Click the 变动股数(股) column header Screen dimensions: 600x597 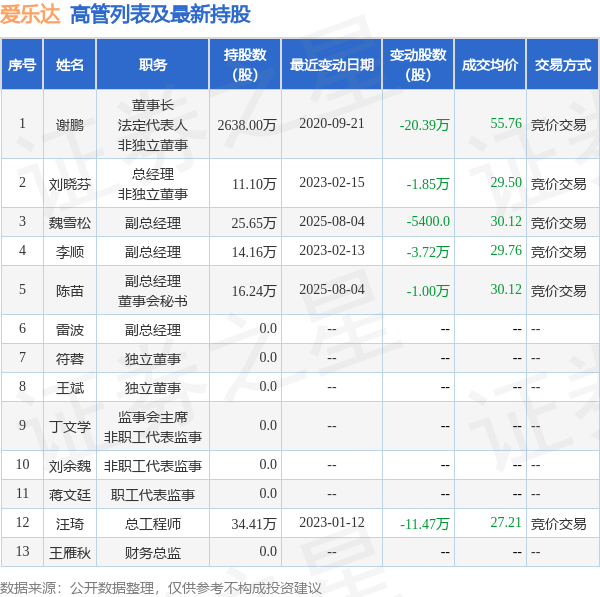[418, 64]
